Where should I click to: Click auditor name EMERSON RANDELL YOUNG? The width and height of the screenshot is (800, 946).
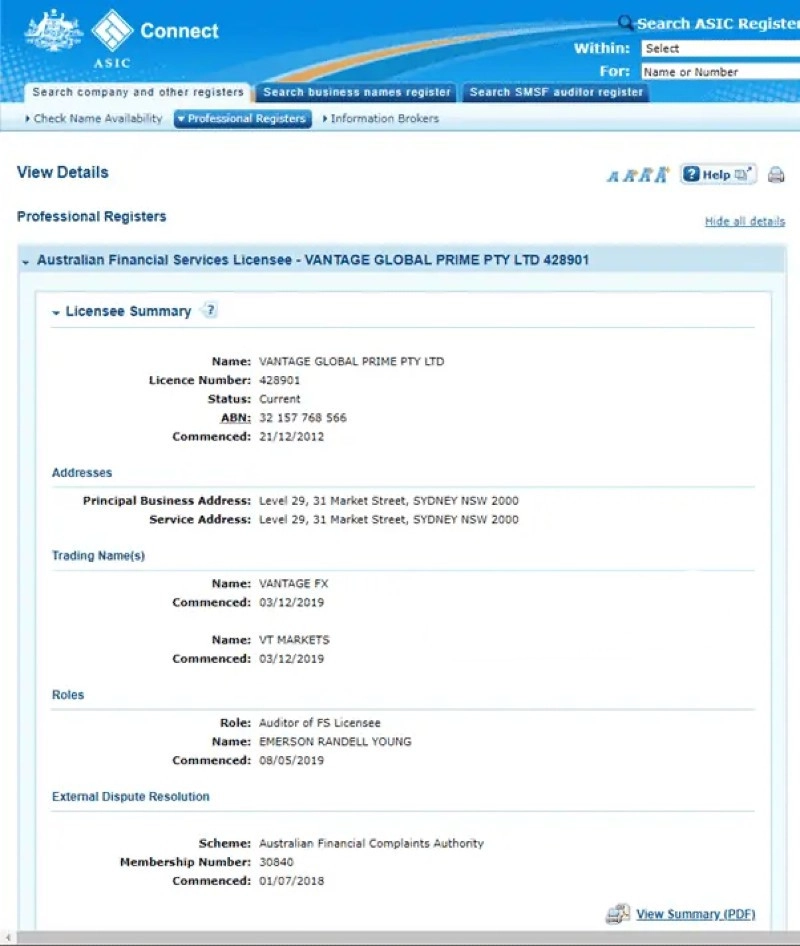[335, 741]
